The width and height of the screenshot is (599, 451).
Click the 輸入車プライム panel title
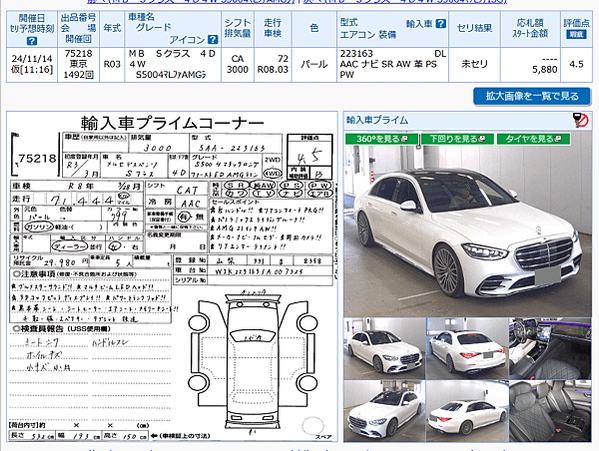[x=377, y=120]
